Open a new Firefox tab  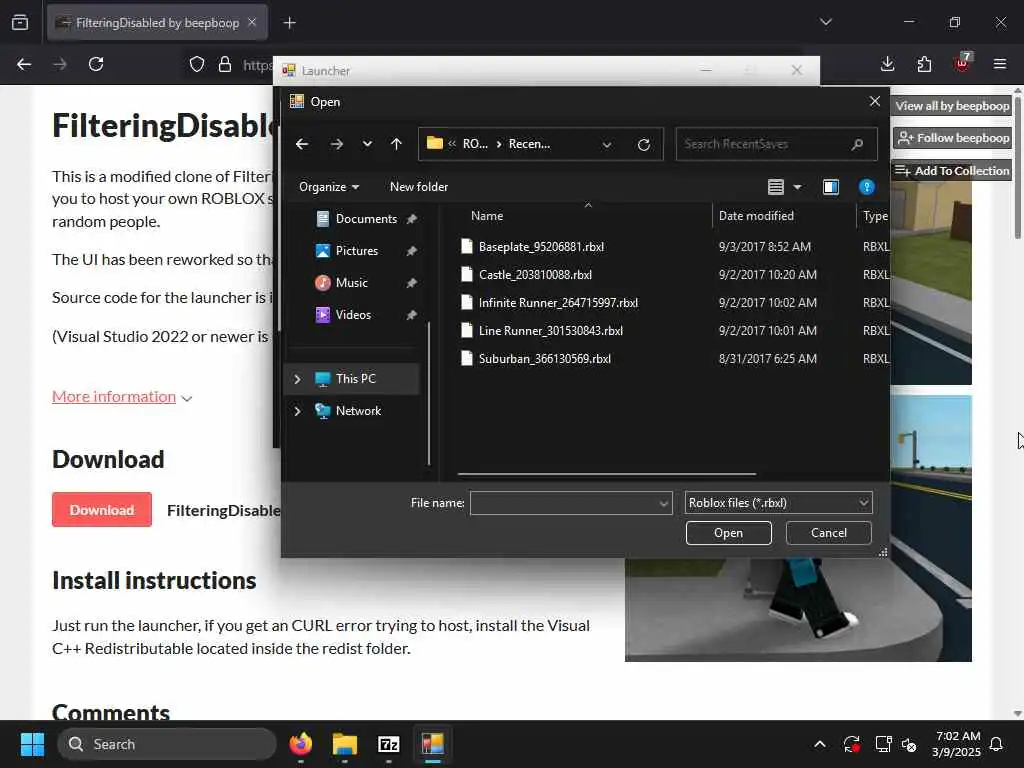click(289, 23)
